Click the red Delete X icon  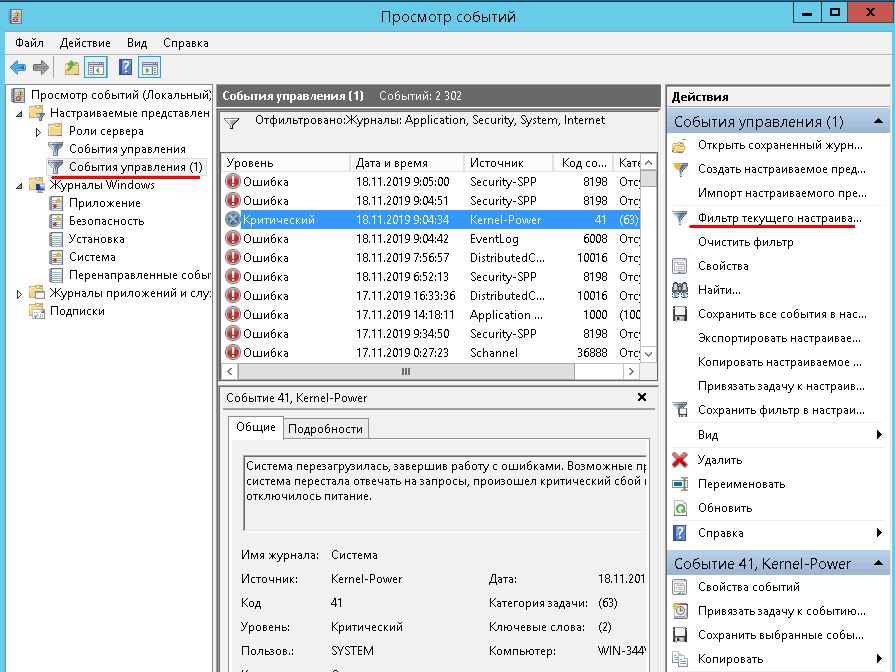[680, 460]
